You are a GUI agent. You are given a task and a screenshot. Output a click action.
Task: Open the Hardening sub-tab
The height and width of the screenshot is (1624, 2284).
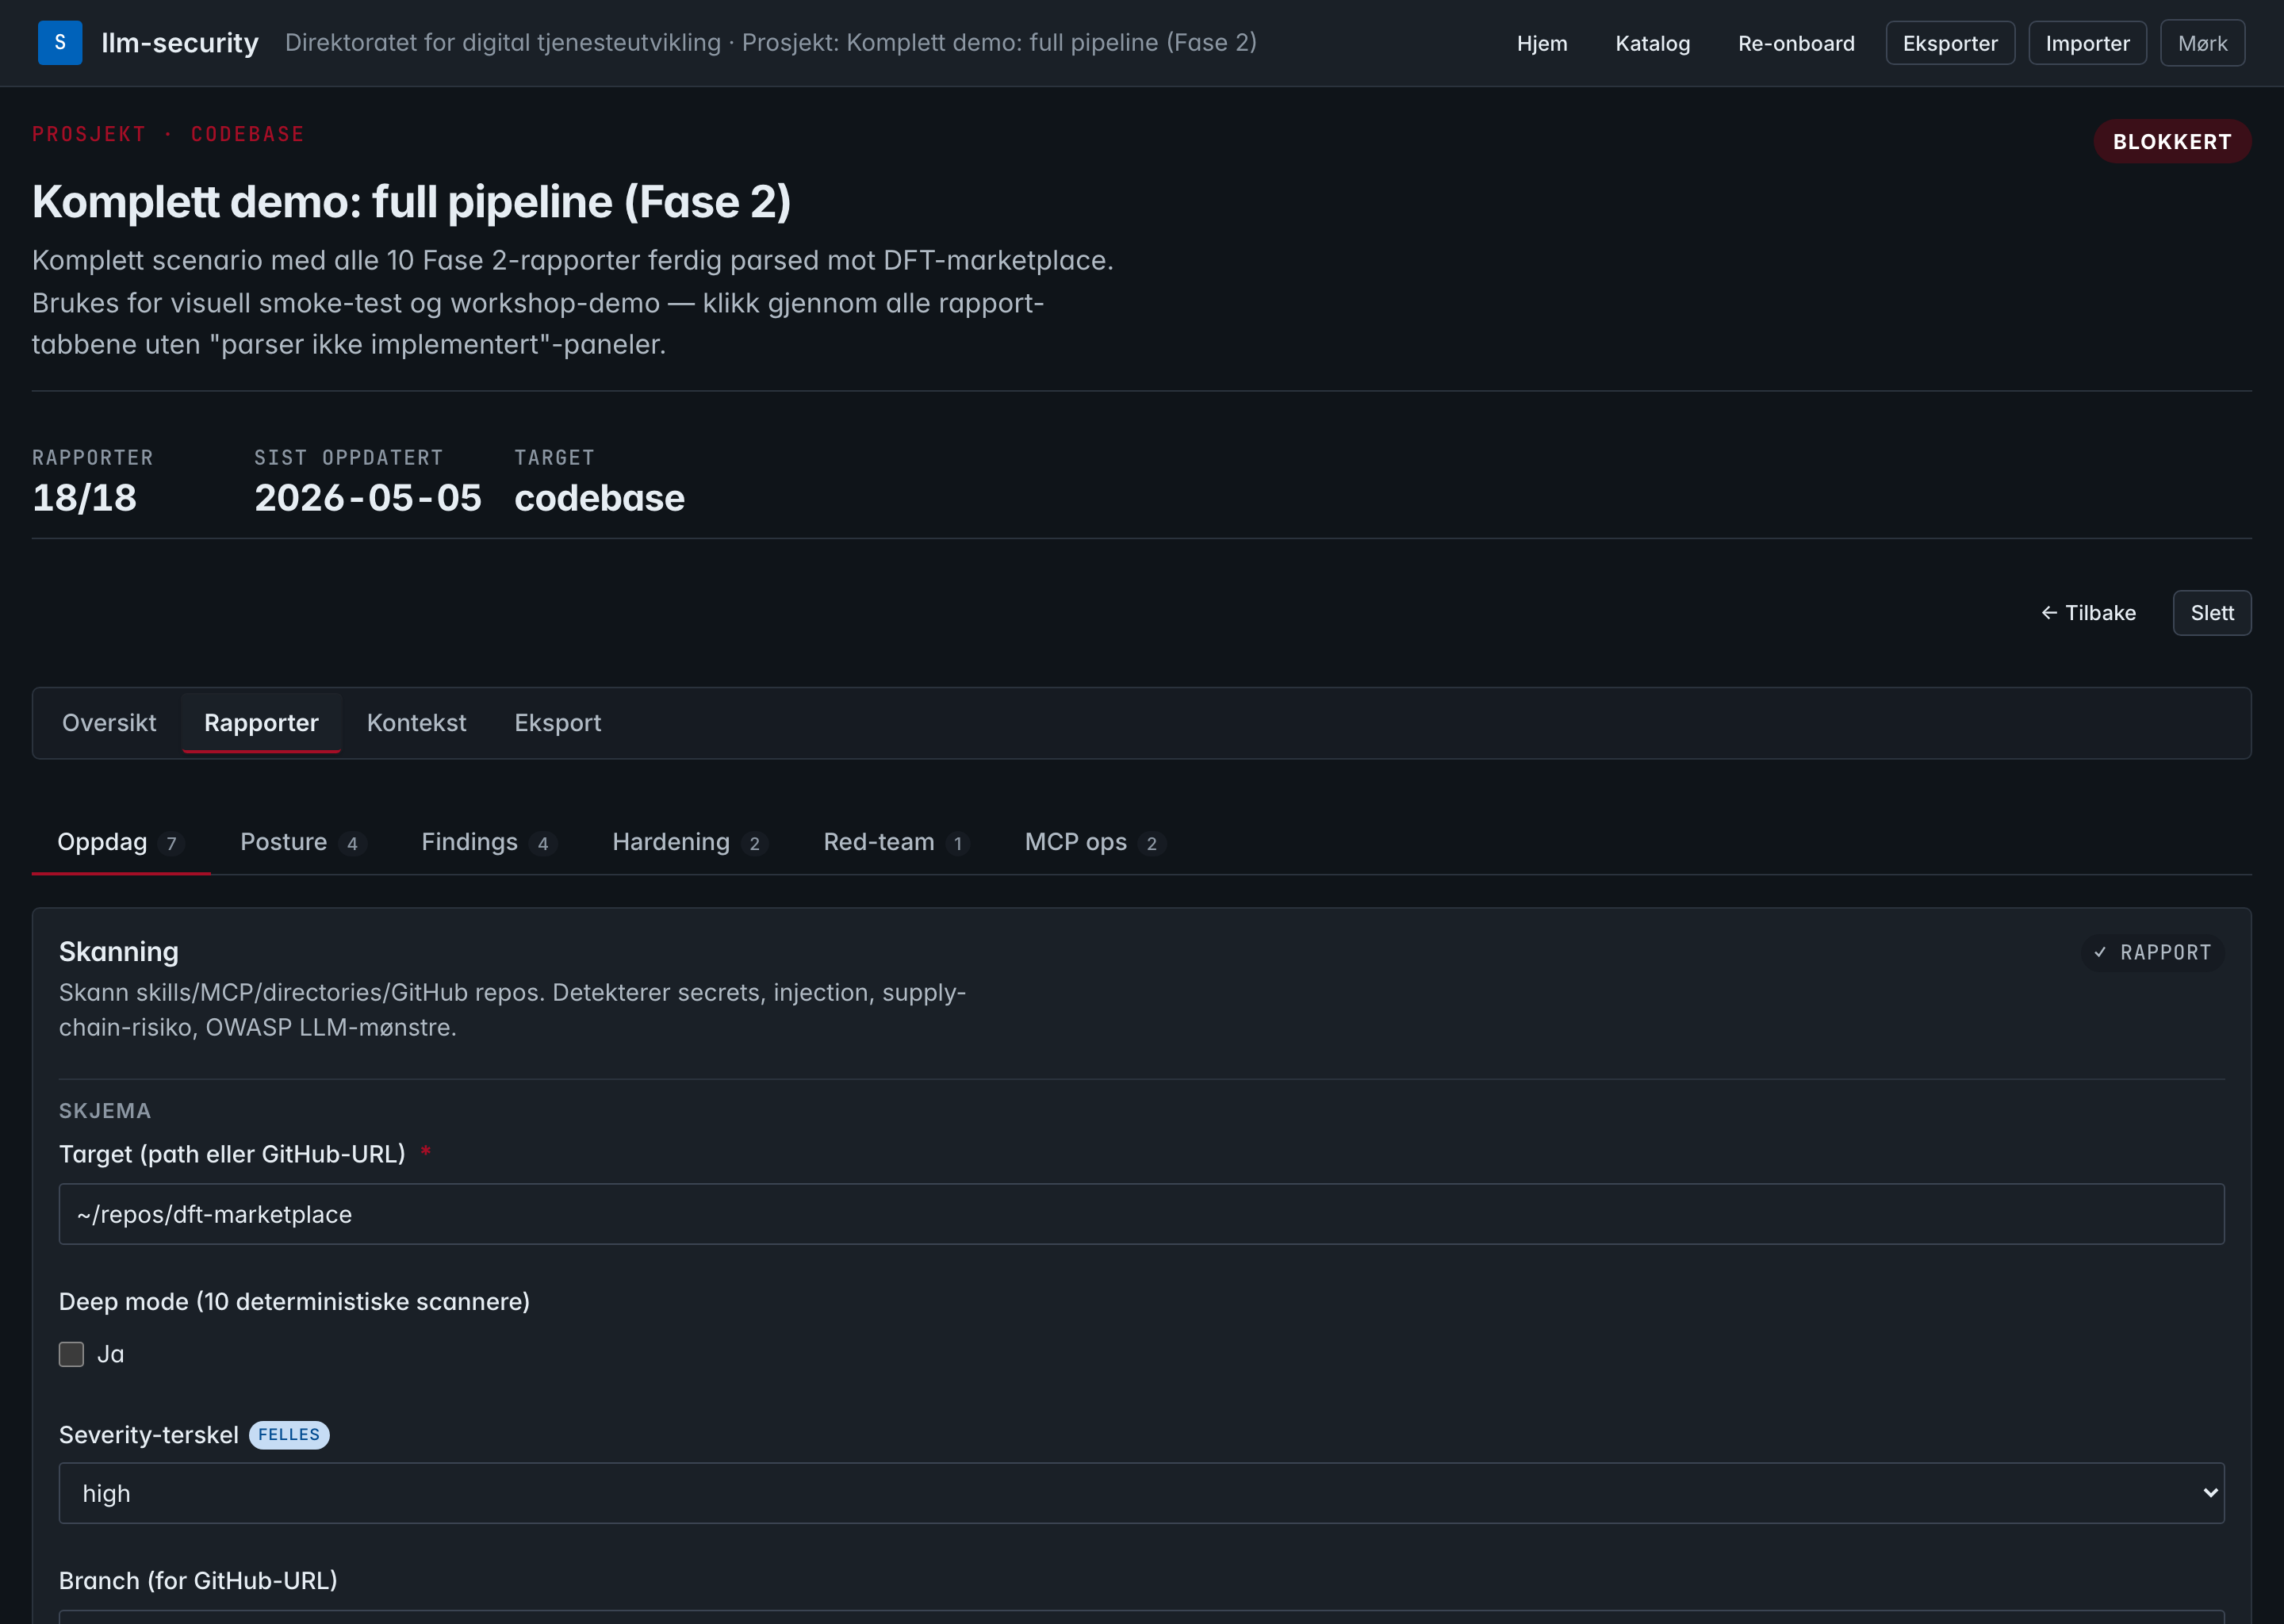point(689,842)
